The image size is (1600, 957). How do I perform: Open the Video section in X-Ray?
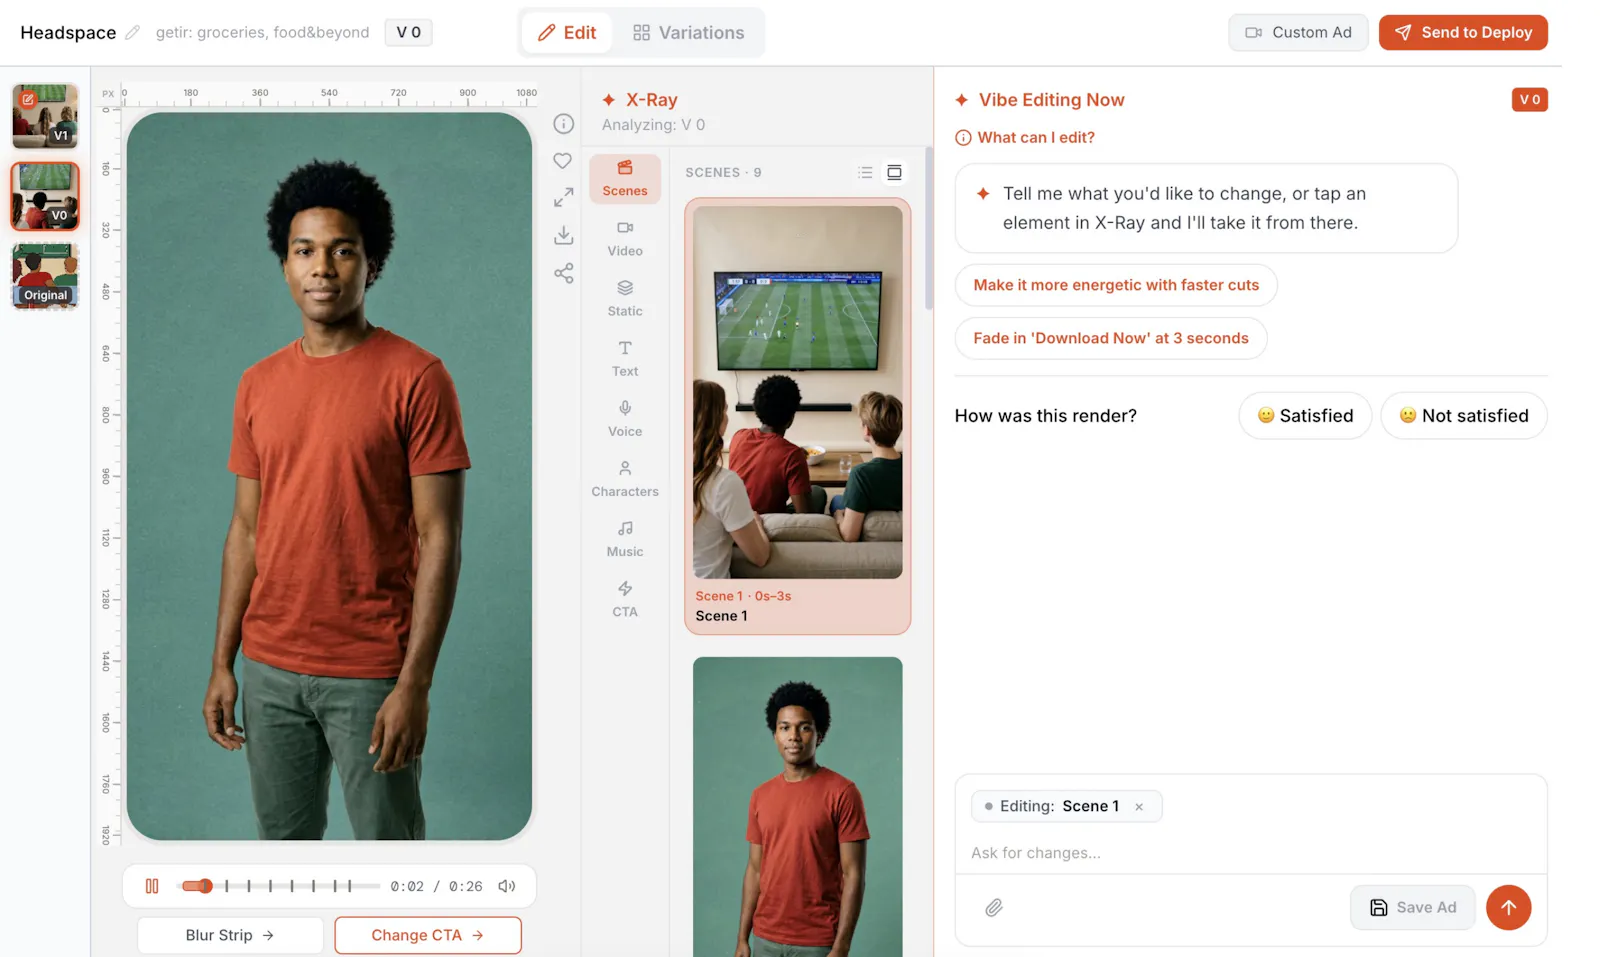coord(625,239)
